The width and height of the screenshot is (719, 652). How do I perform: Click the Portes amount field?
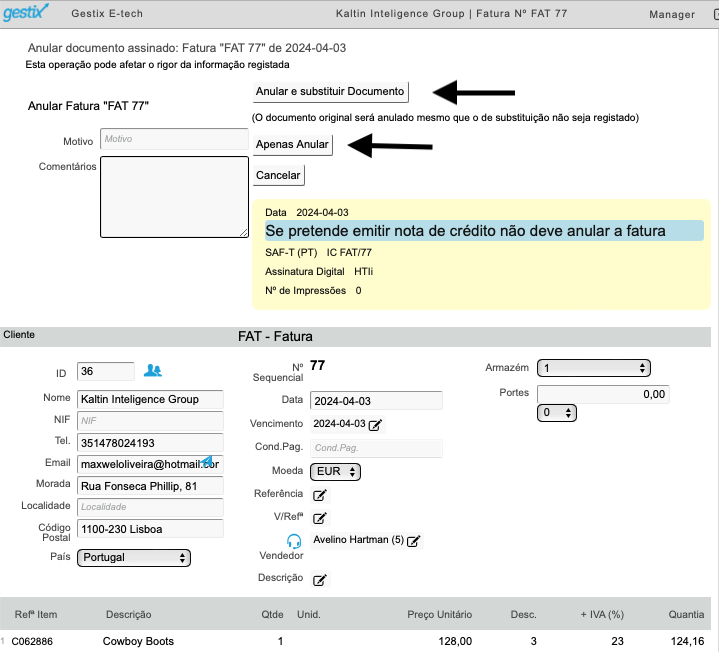603,394
